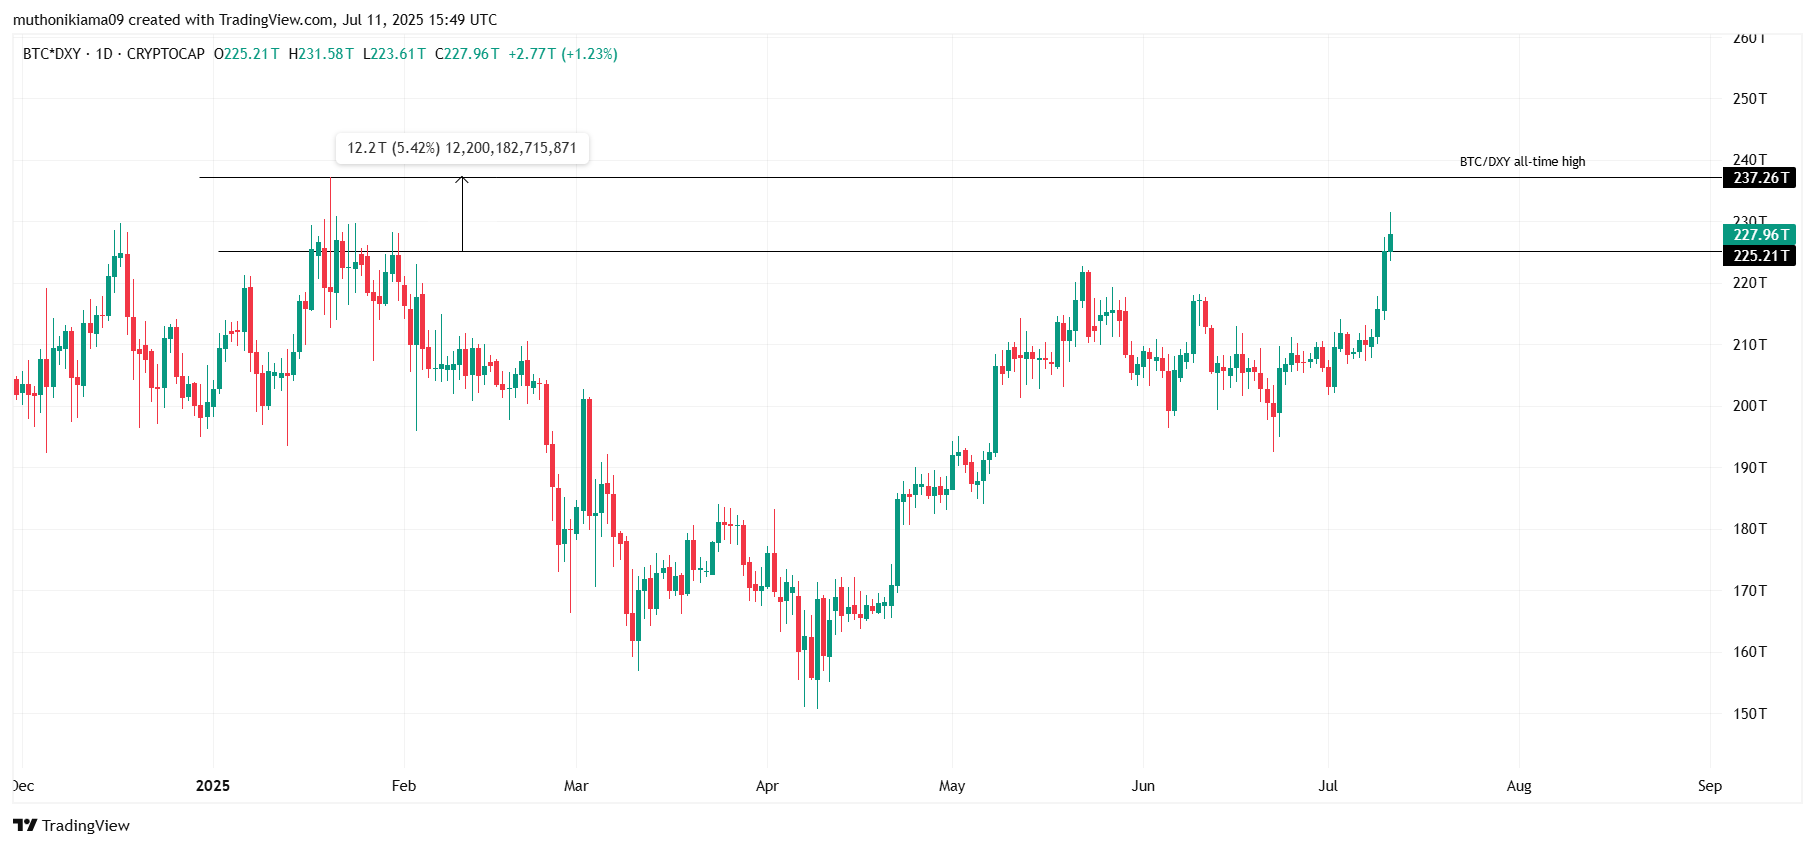This screenshot has width=1815, height=847.
Task: Click the Jul label on the time axis
Action: tap(1328, 786)
